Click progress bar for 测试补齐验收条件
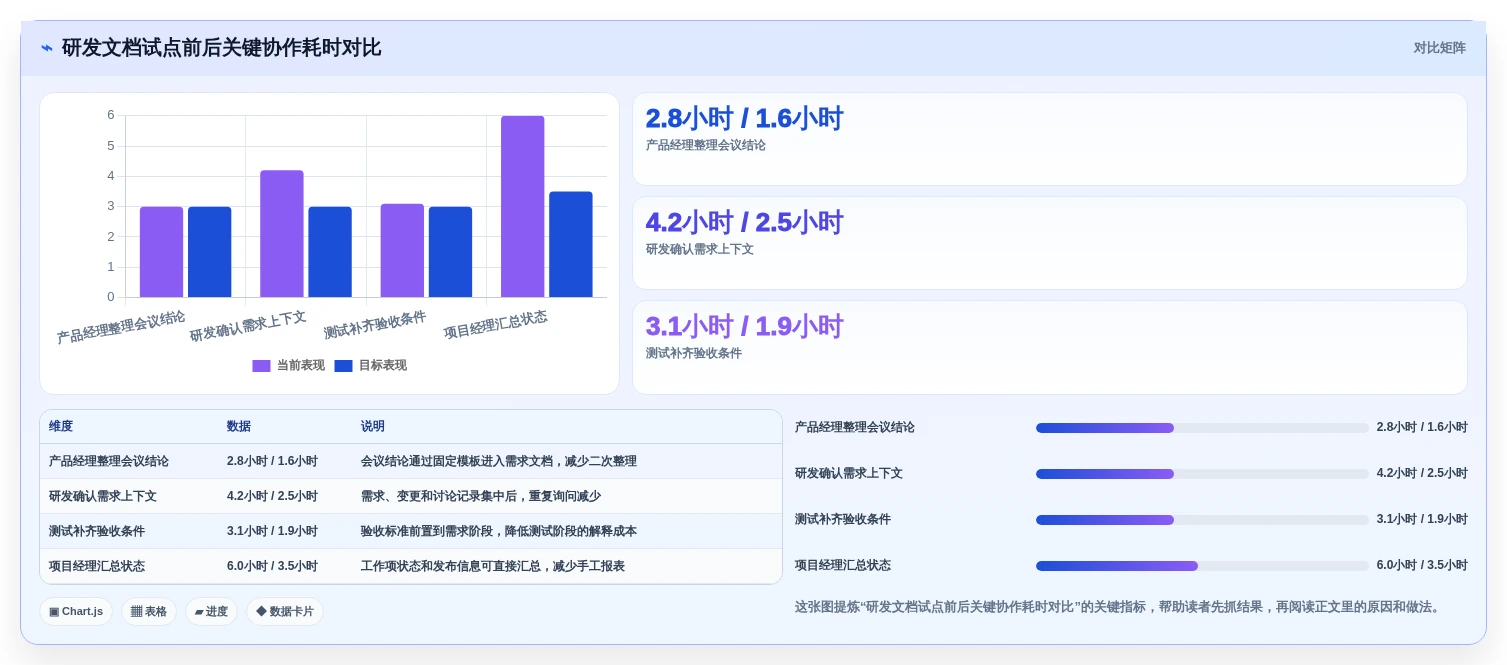Viewport: 1507px width, 665px height. click(1202, 520)
